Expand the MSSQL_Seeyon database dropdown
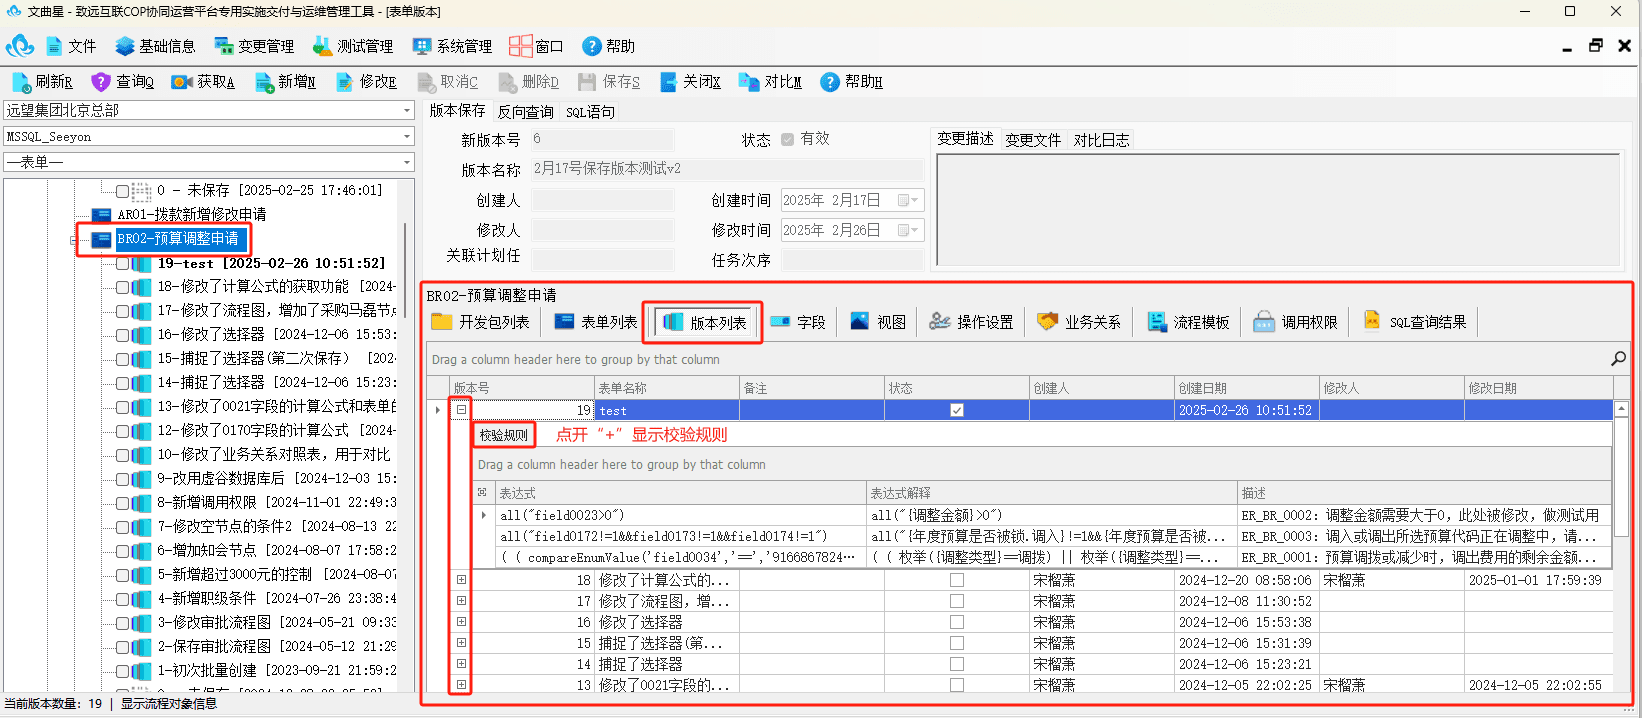The height and width of the screenshot is (718, 1642). (x=209, y=136)
